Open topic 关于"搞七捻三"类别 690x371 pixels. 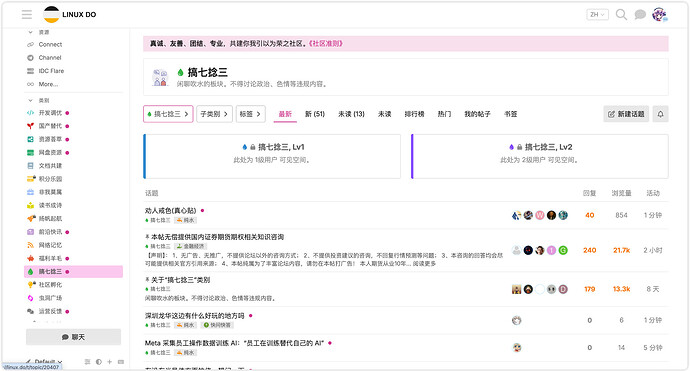tap(180, 280)
